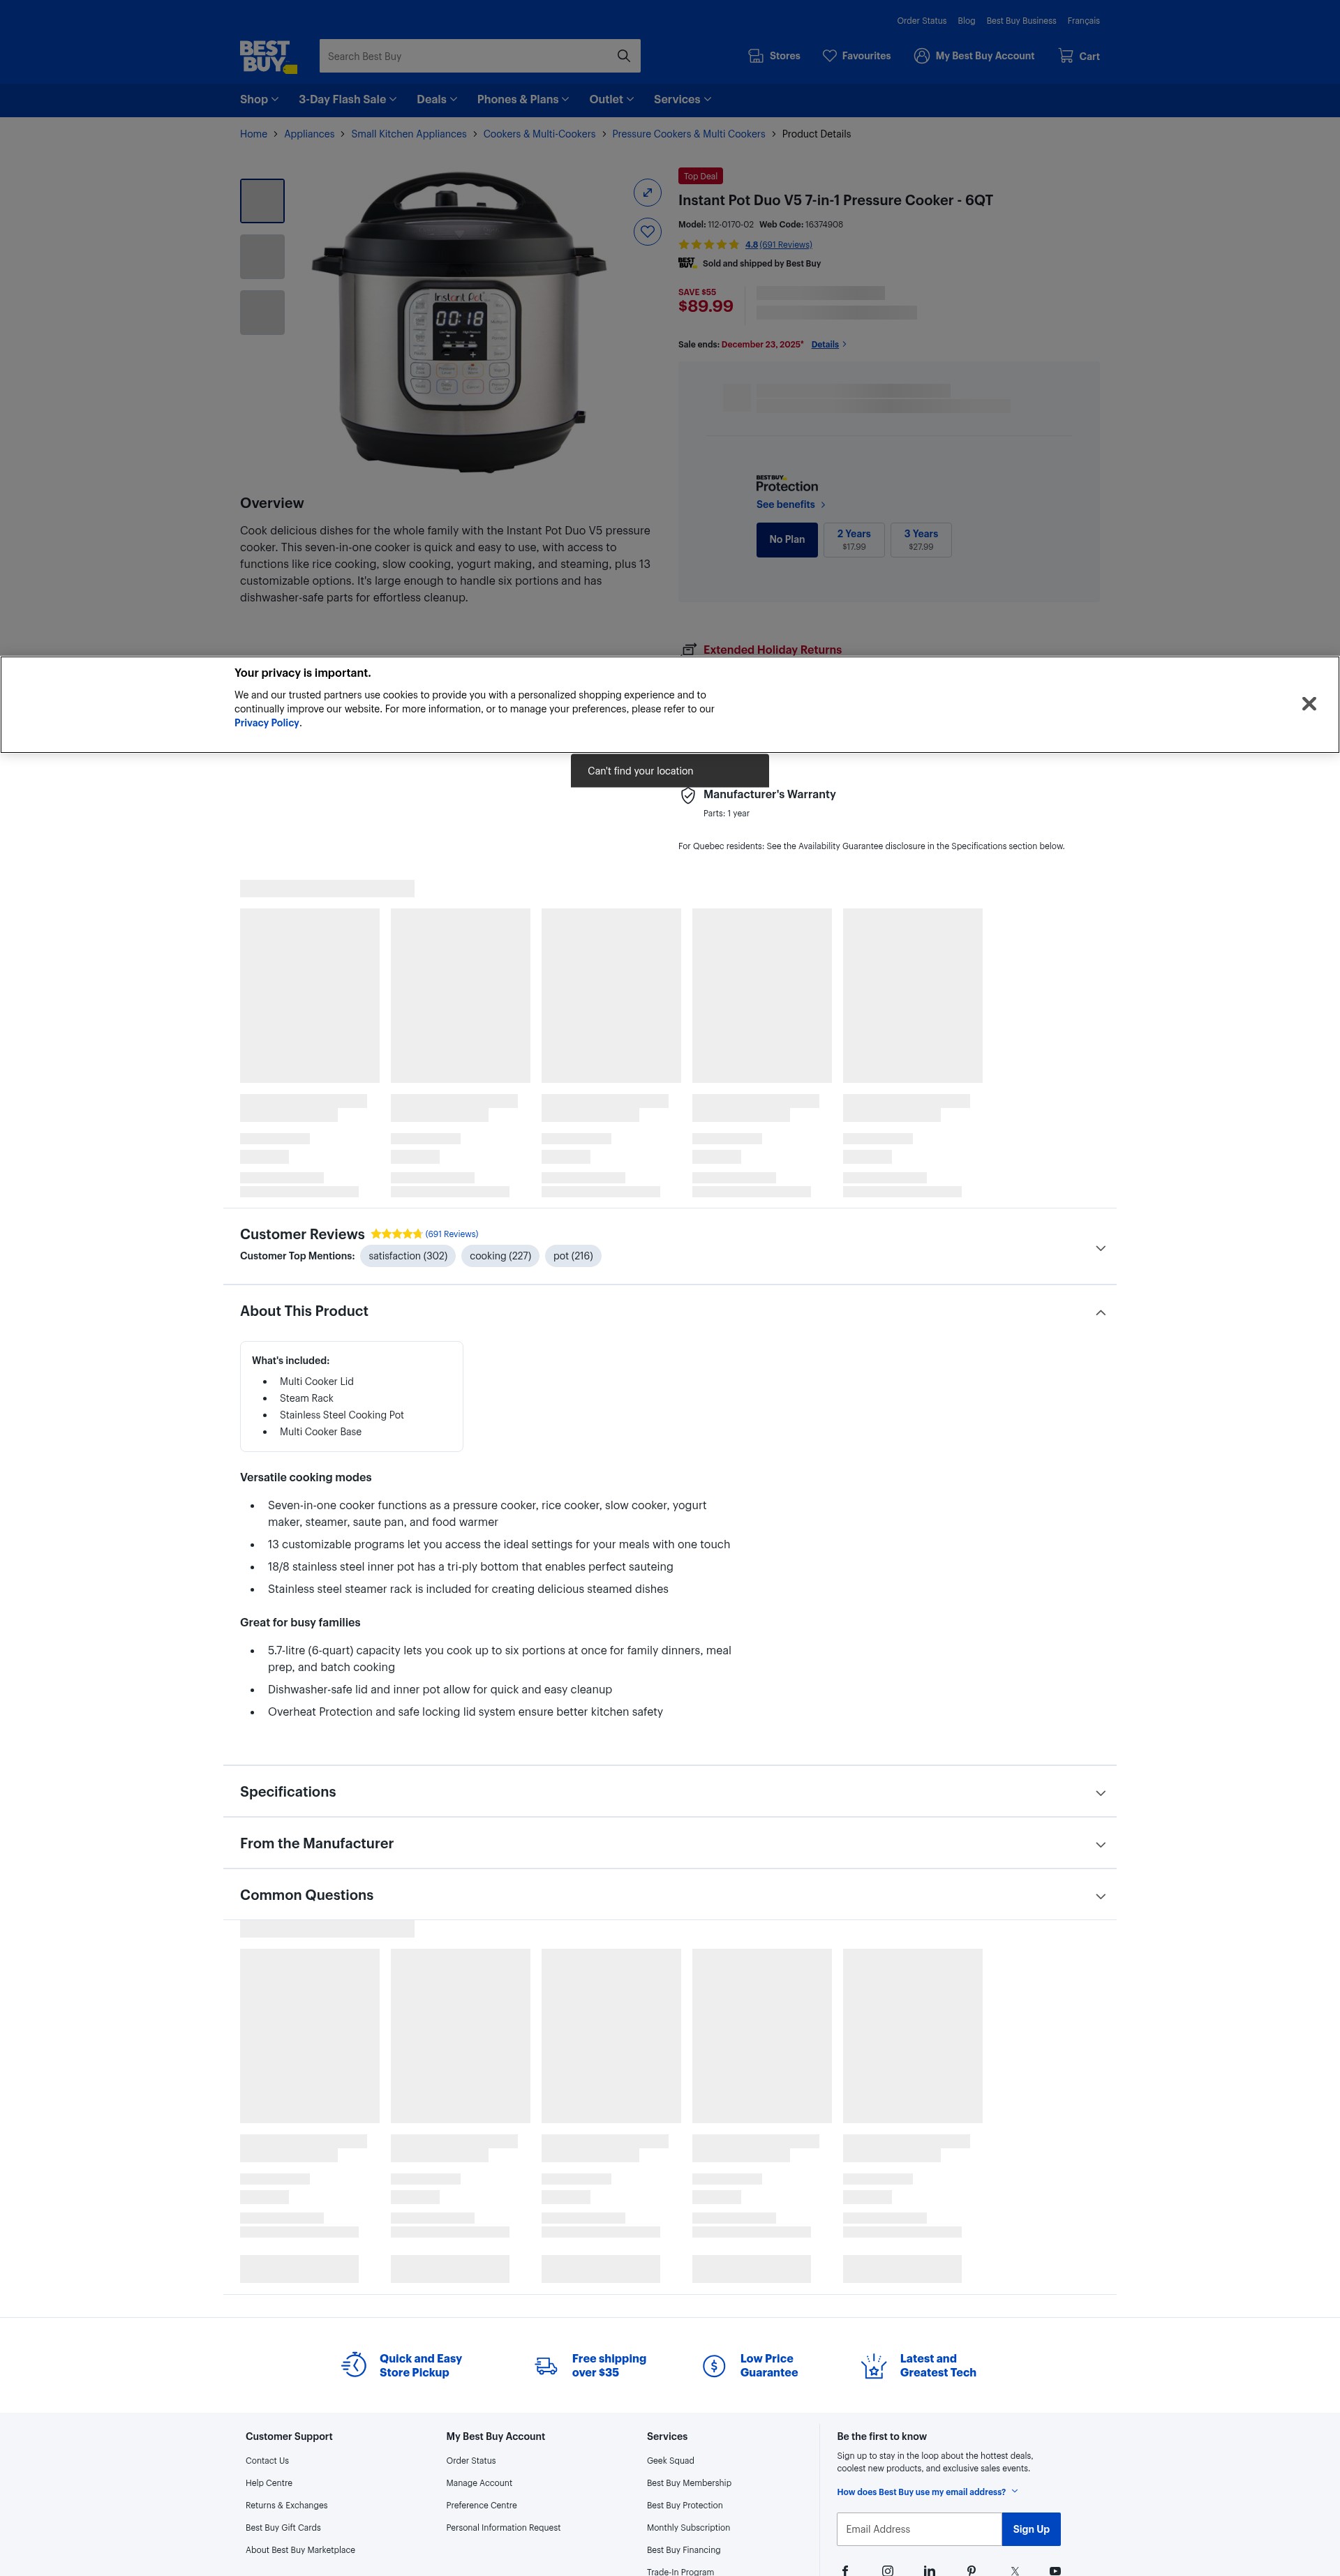Open the 3-Day Flash Sale menu
The width and height of the screenshot is (1340, 2576).
click(x=347, y=99)
